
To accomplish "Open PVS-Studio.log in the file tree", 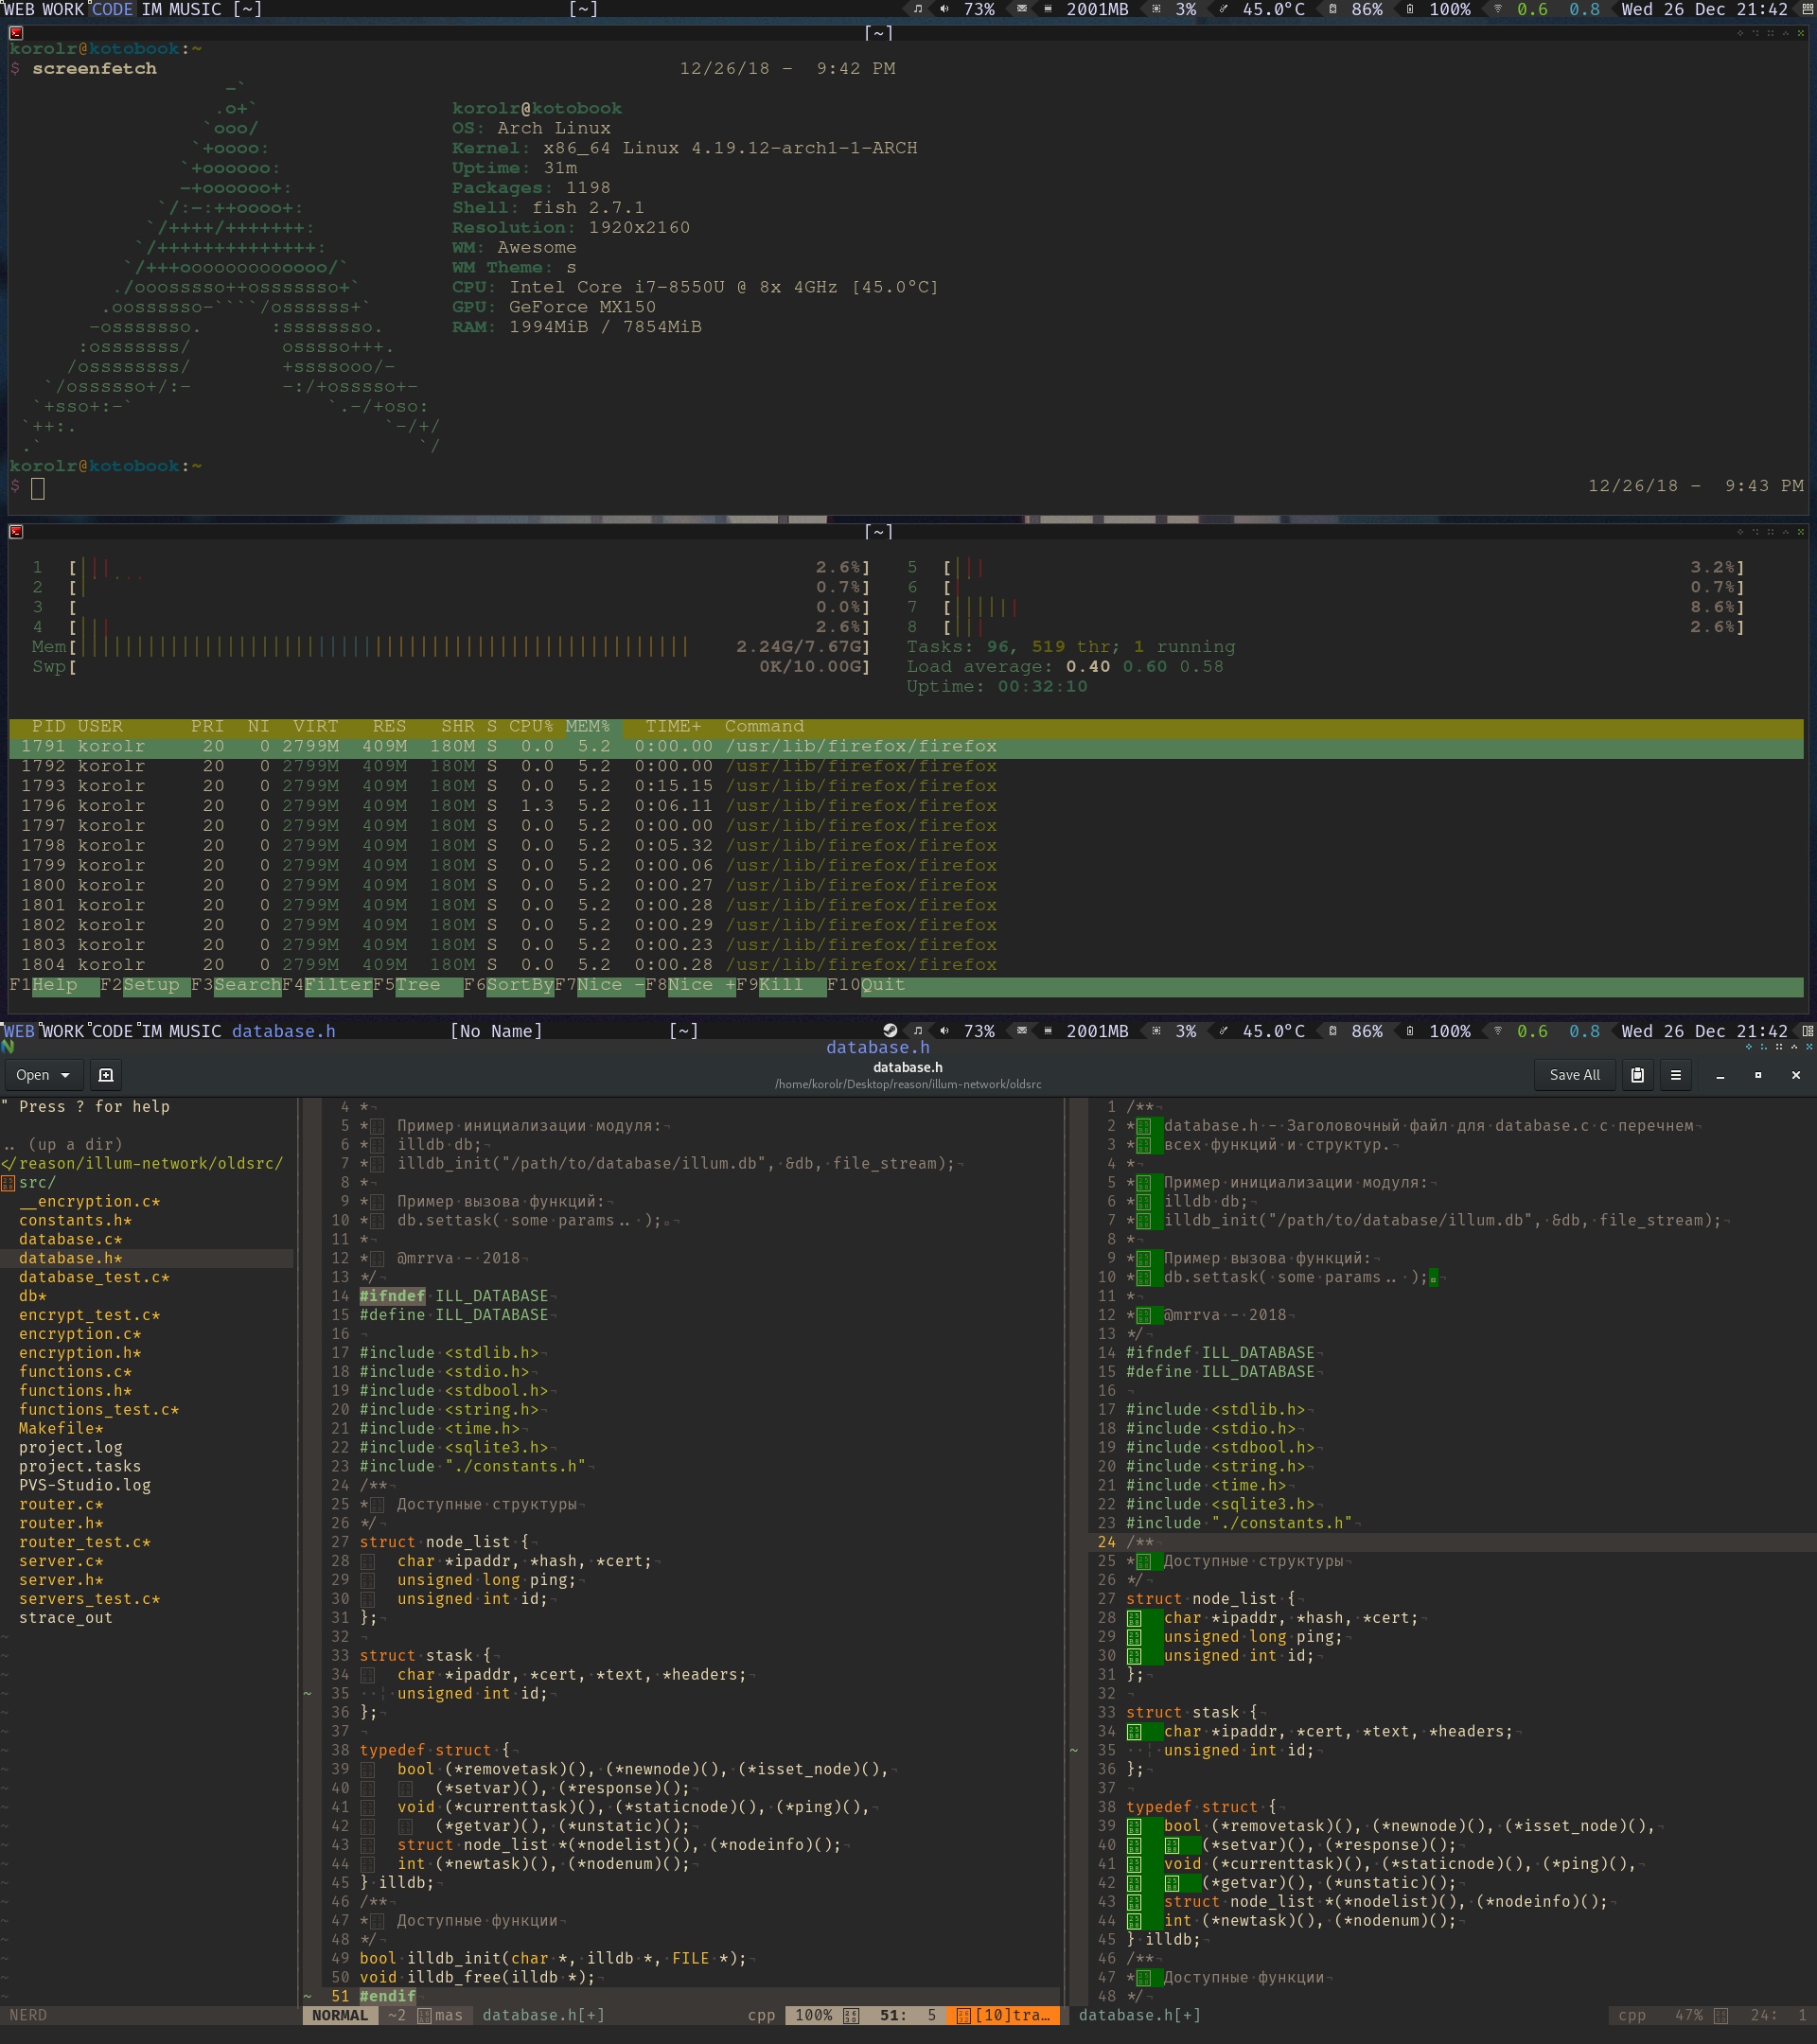I will click(84, 1485).
